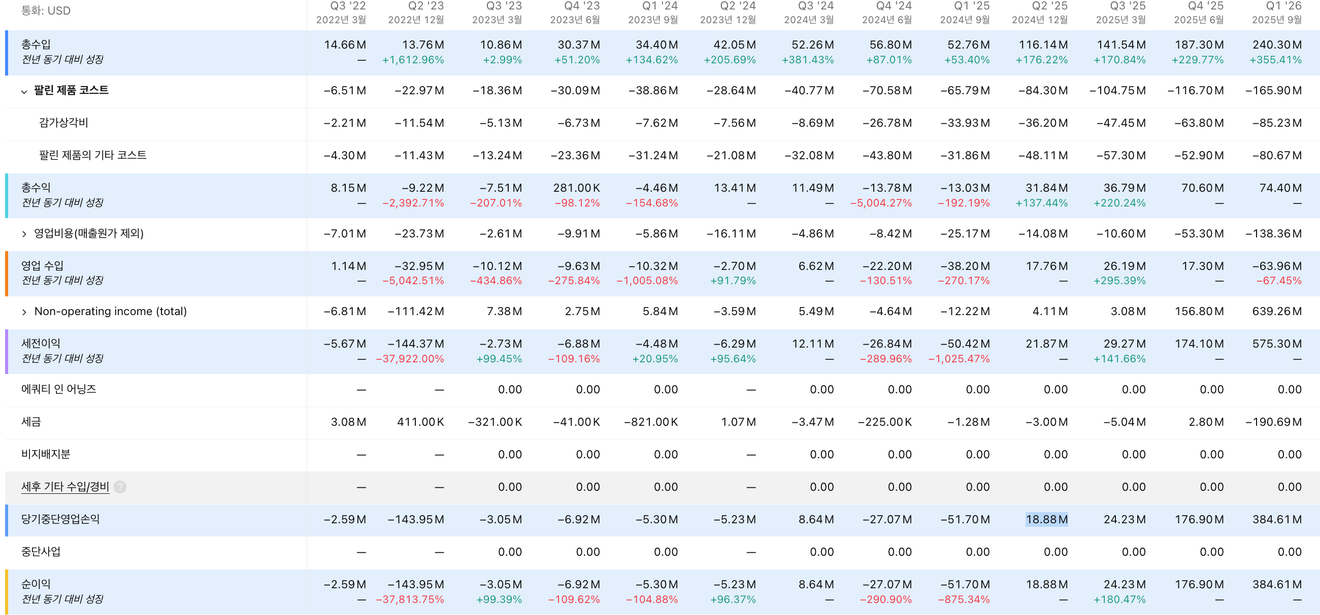Viewport: 1320px width, 615px height.
Task: Collapse the 팔린 제품 코스트 row
Action: click(24, 91)
